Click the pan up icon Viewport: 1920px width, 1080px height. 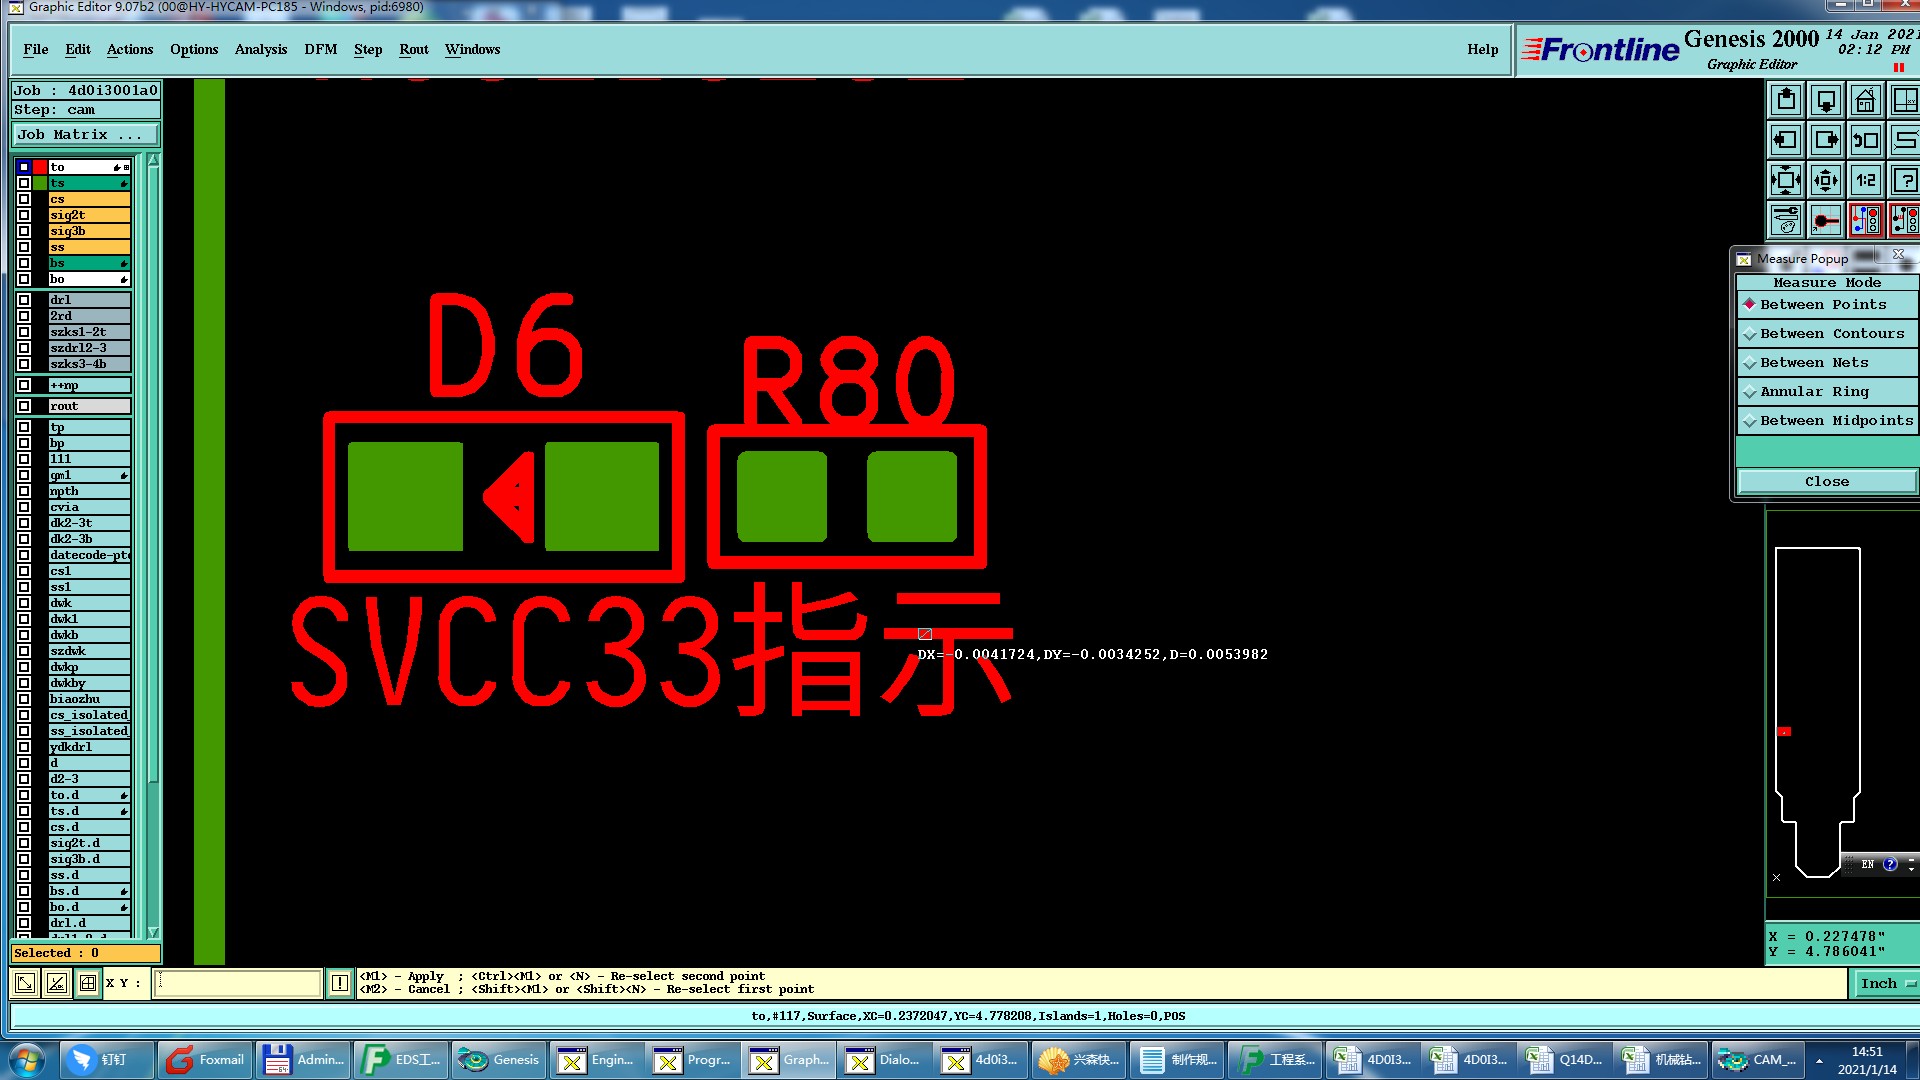pos(1786,101)
